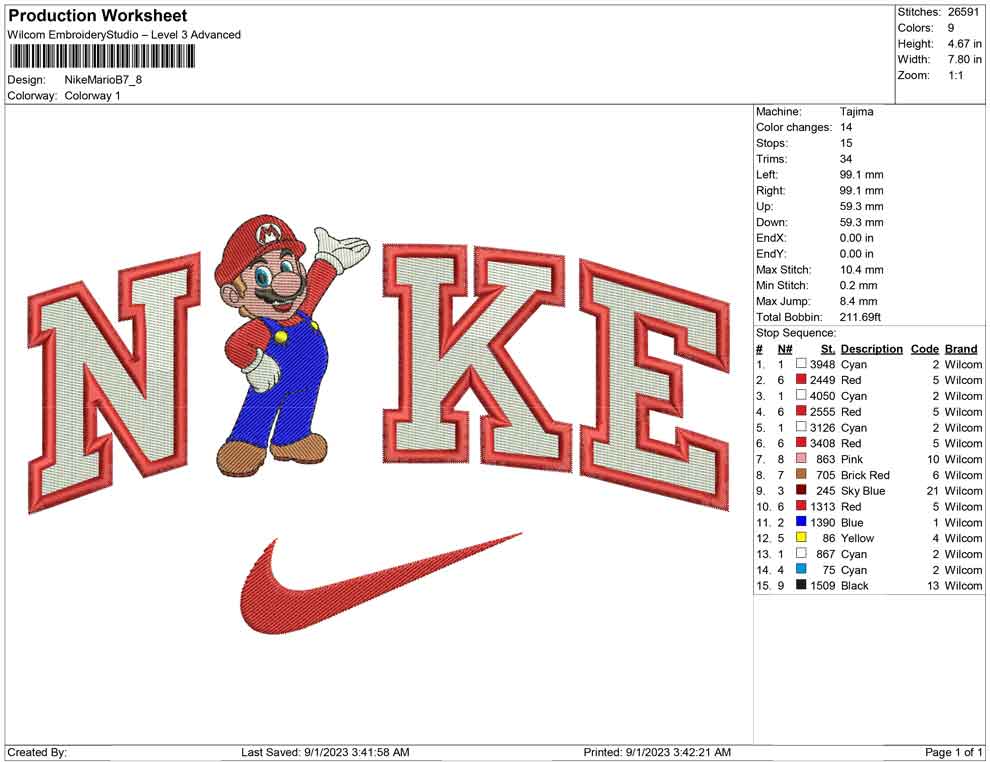Click the Stitches count 26591
The height and width of the screenshot is (762, 990).
(x=963, y=12)
